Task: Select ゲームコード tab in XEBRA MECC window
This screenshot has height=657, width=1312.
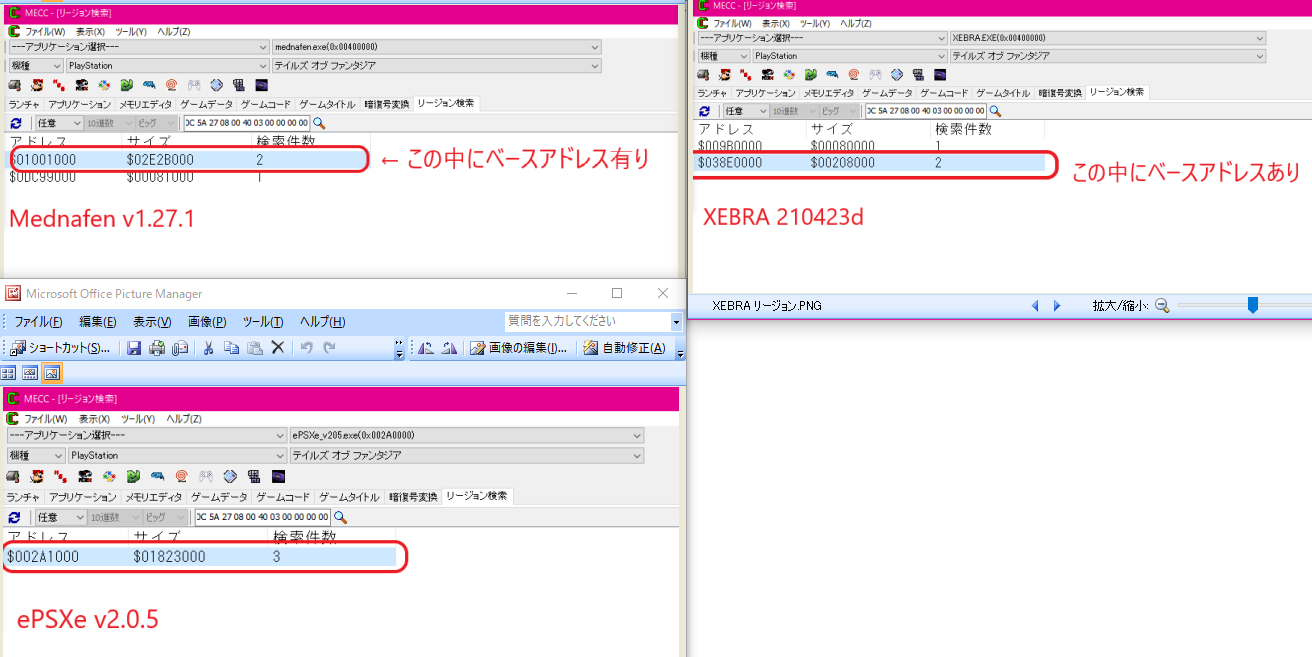Action: pyautogui.click(x=945, y=92)
